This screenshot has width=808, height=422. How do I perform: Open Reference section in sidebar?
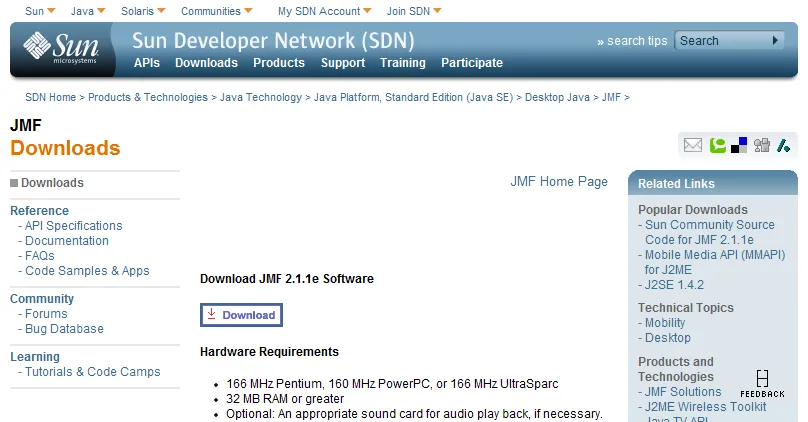pos(39,211)
